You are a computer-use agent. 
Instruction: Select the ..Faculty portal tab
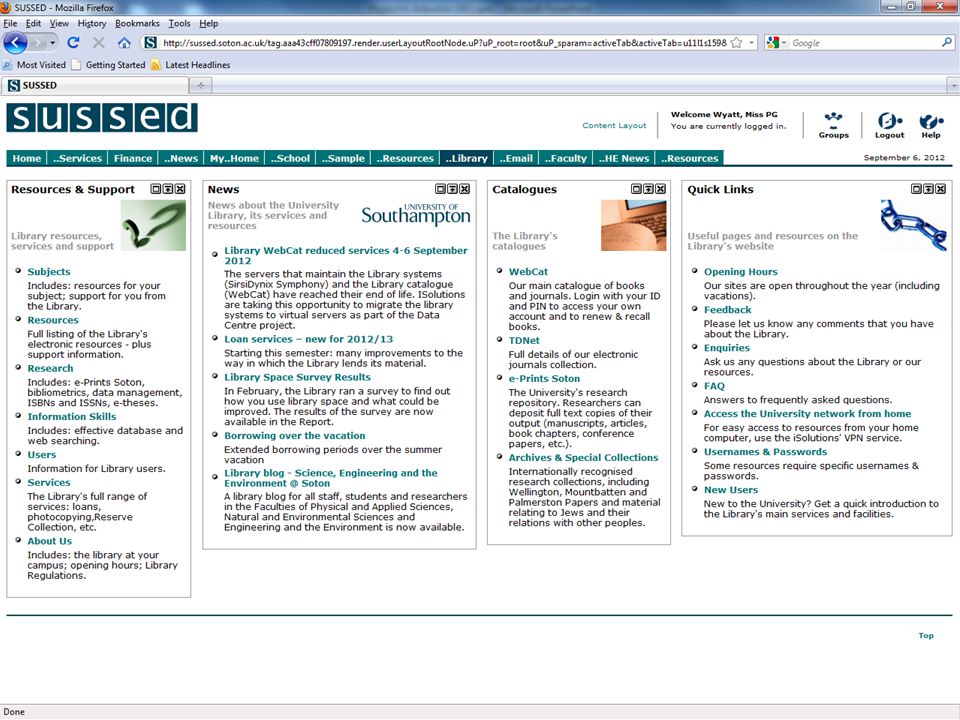pos(566,158)
